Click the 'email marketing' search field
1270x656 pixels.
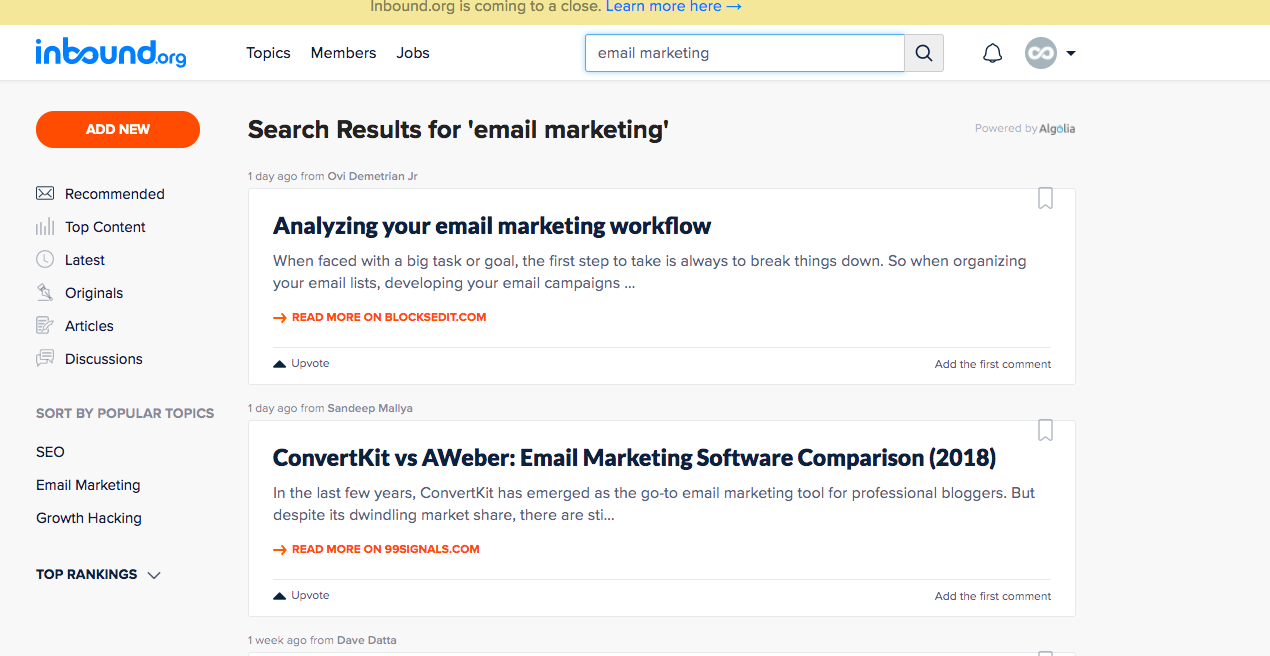745,53
